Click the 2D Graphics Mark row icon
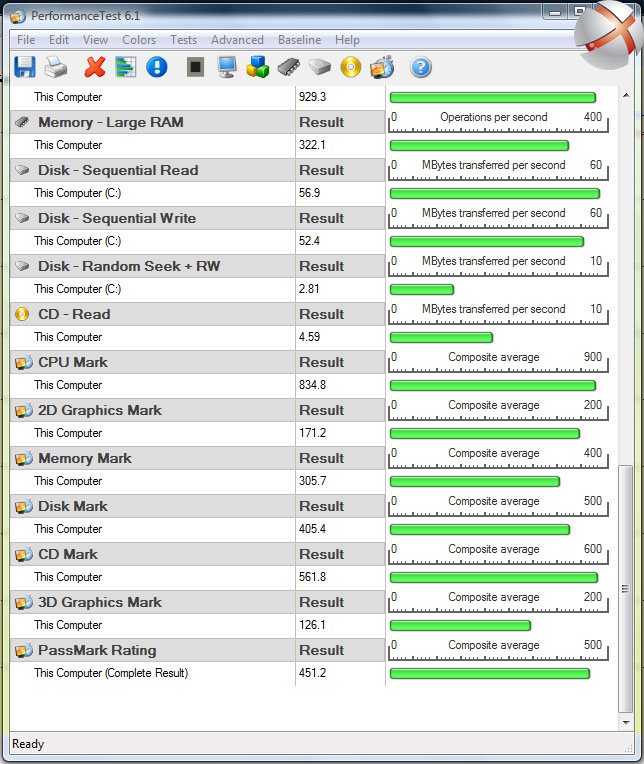Image resolution: width=644 pixels, height=764 pixels. coord(23,410)
